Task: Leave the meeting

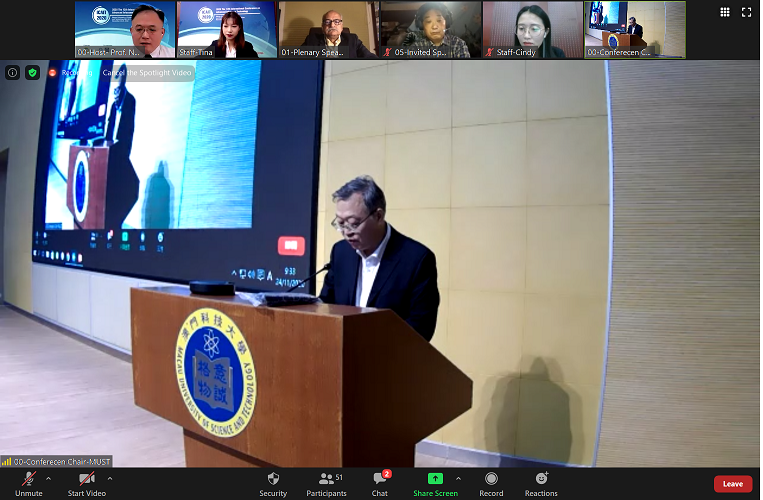Action: point(733,483)
